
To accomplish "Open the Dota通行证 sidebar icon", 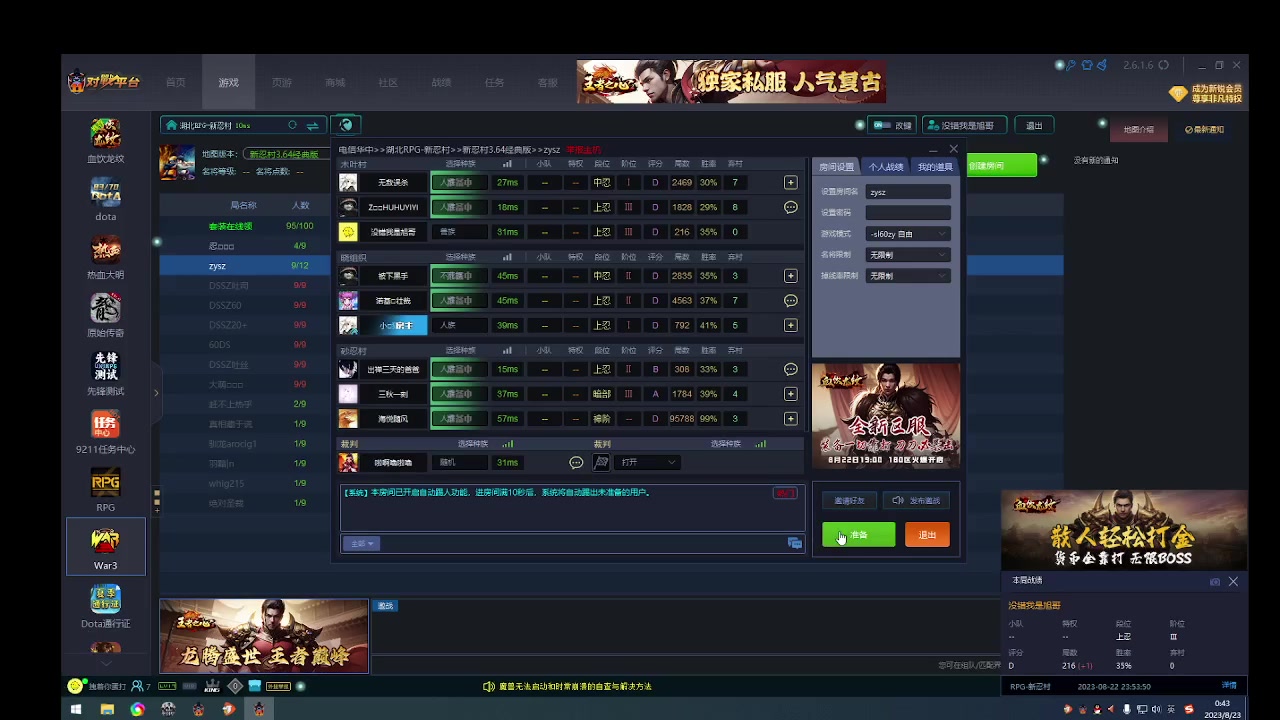I will pos(105,606).
